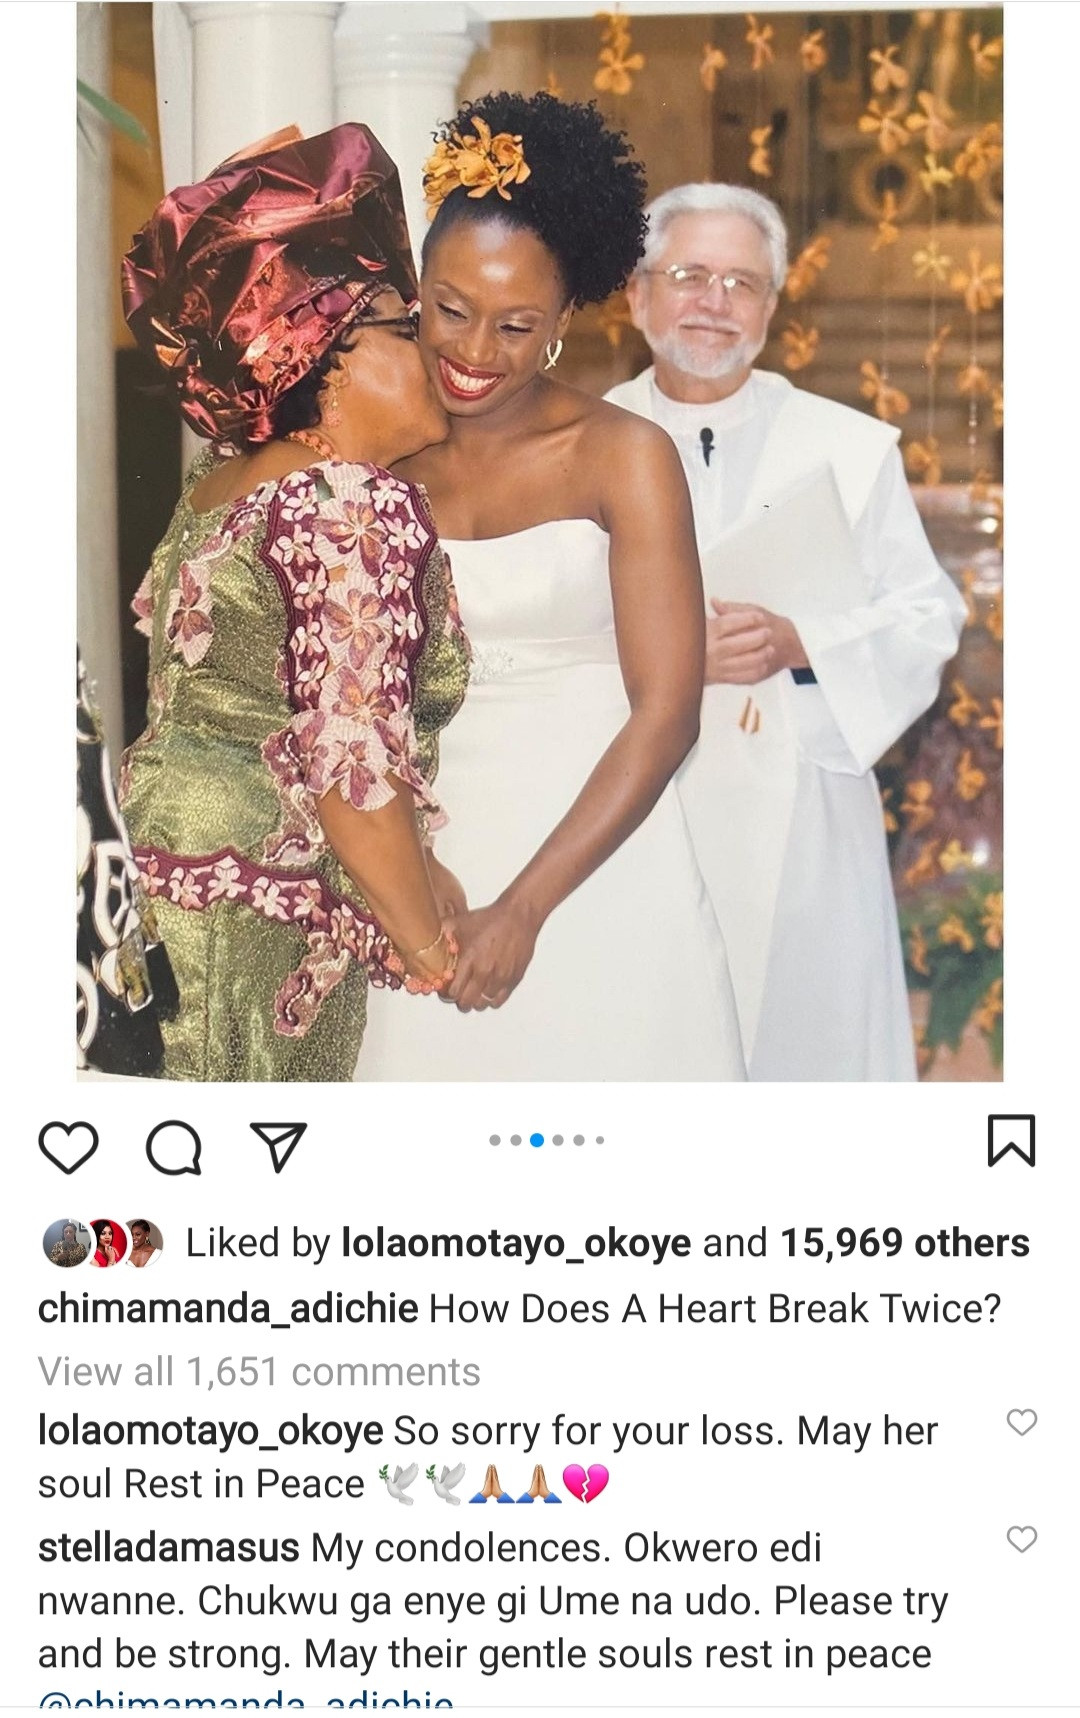Like stelladamasus's comment with its heart
The image size is (1080, 1718).
pos(1021,1539)
